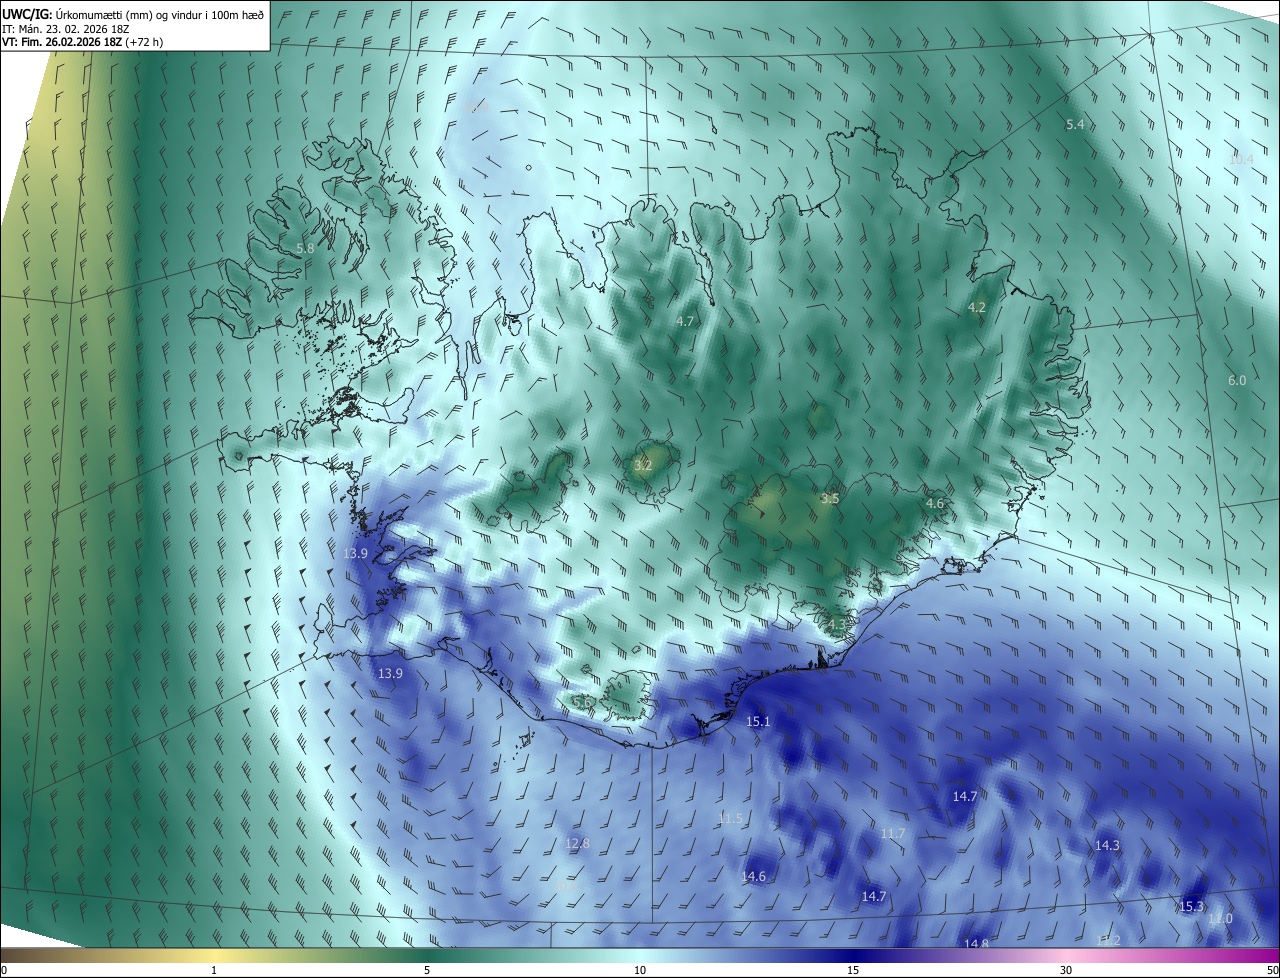Click the map value 10.4
This screenshot has width=1280, height=978.
(1240, 159)
